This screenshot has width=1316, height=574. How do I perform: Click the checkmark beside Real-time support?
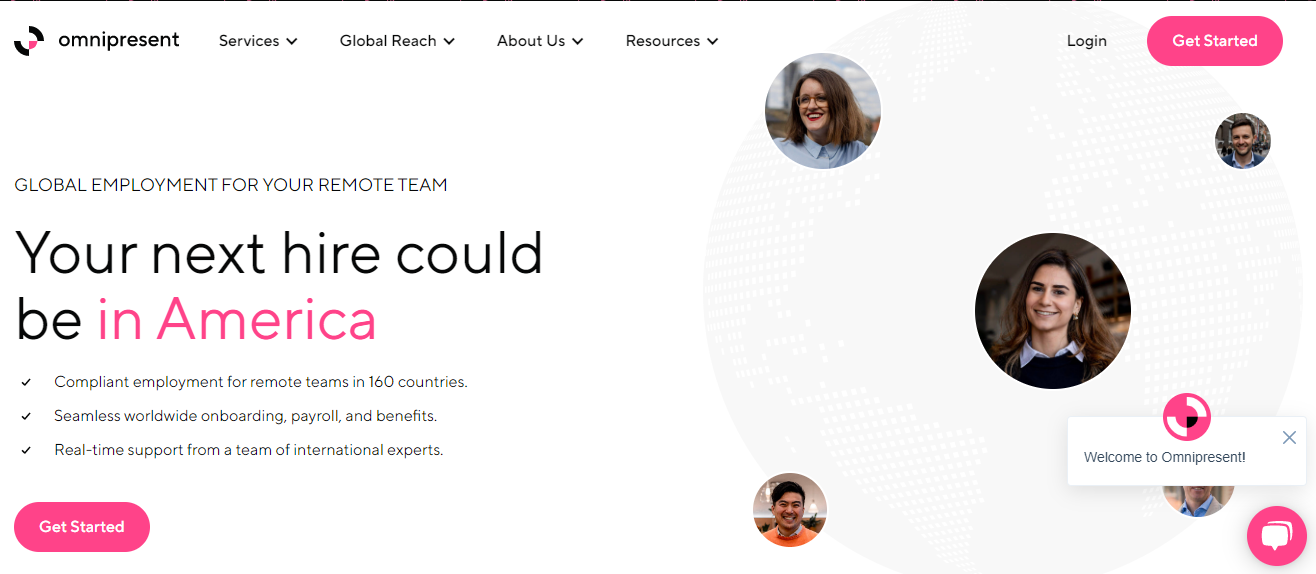click(x=26, y=450)
